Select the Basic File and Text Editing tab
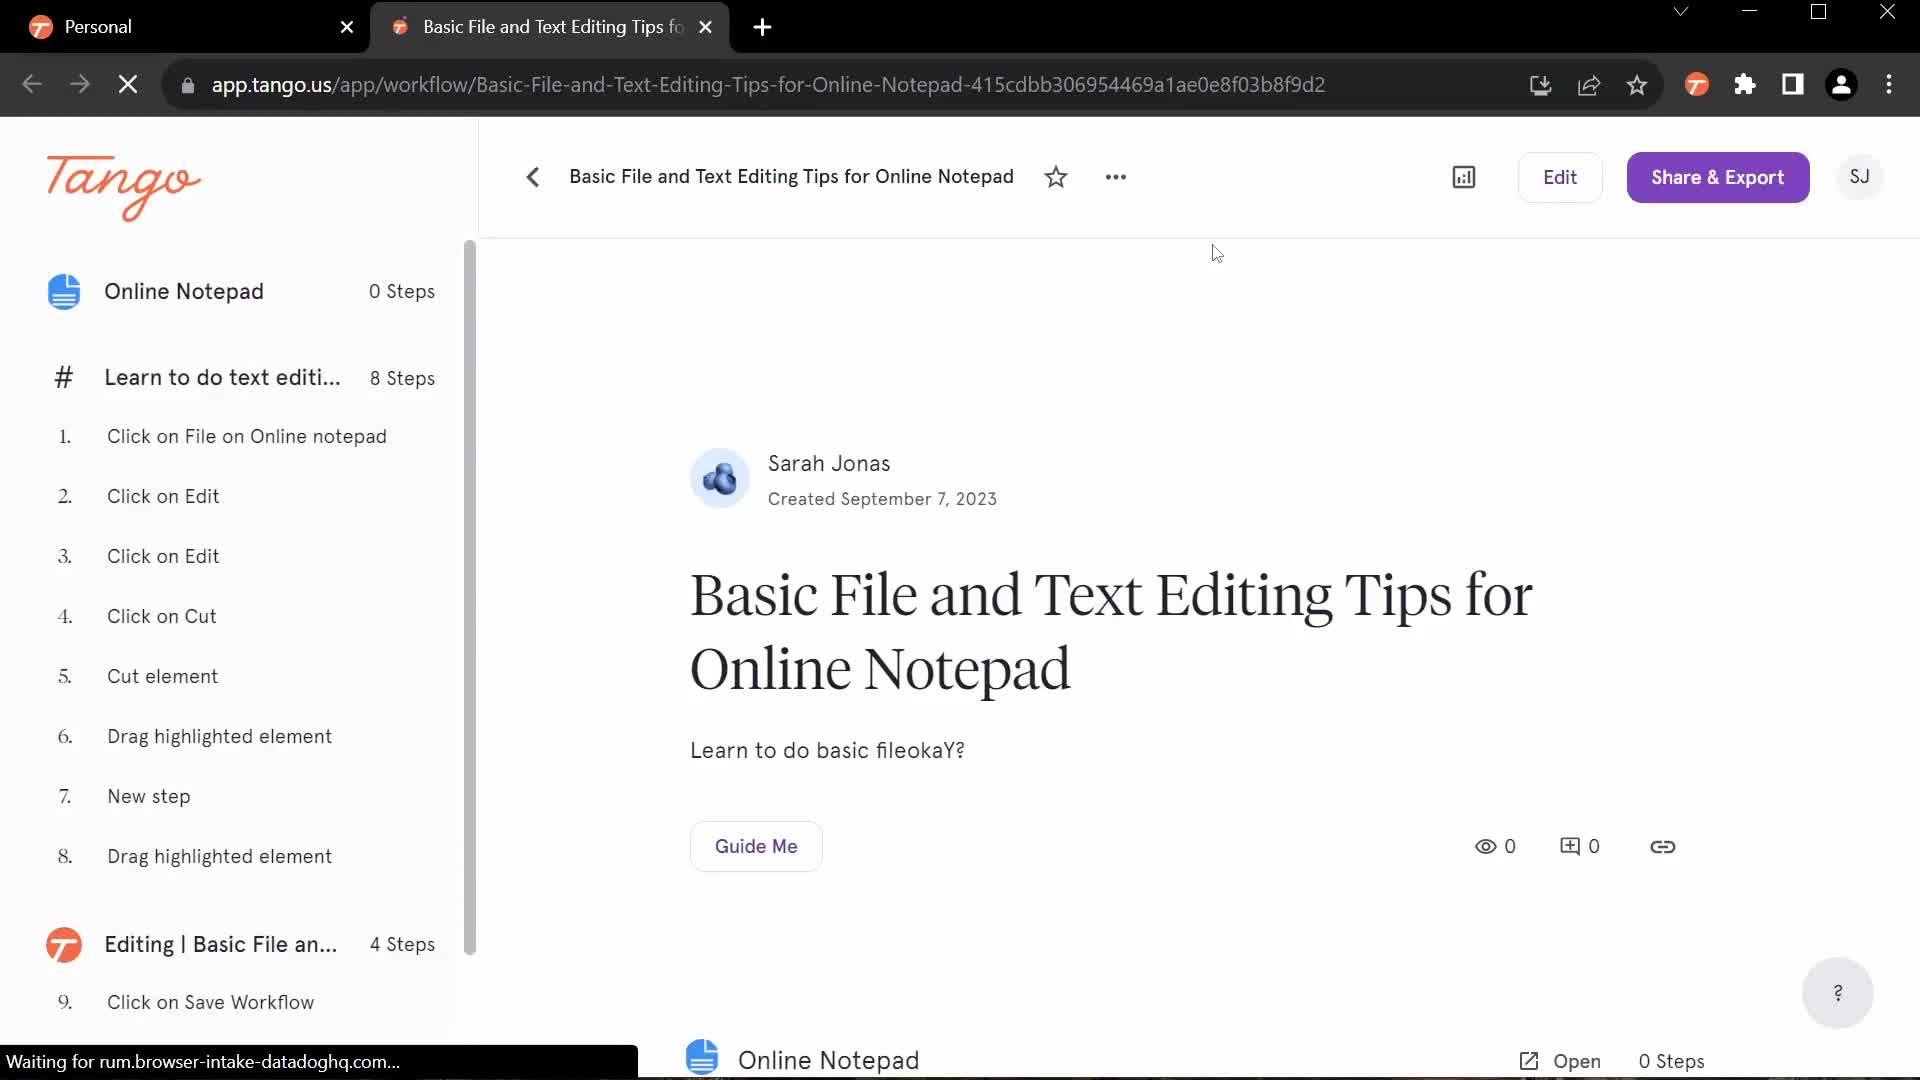The image size is (1920, 1080). pyautogui.click(x=550, y=27)
